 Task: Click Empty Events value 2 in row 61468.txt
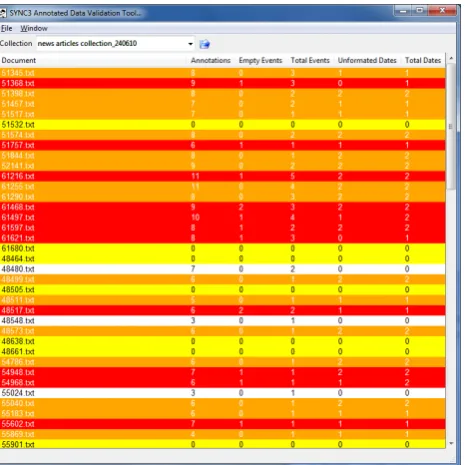(x=241, y=207)
